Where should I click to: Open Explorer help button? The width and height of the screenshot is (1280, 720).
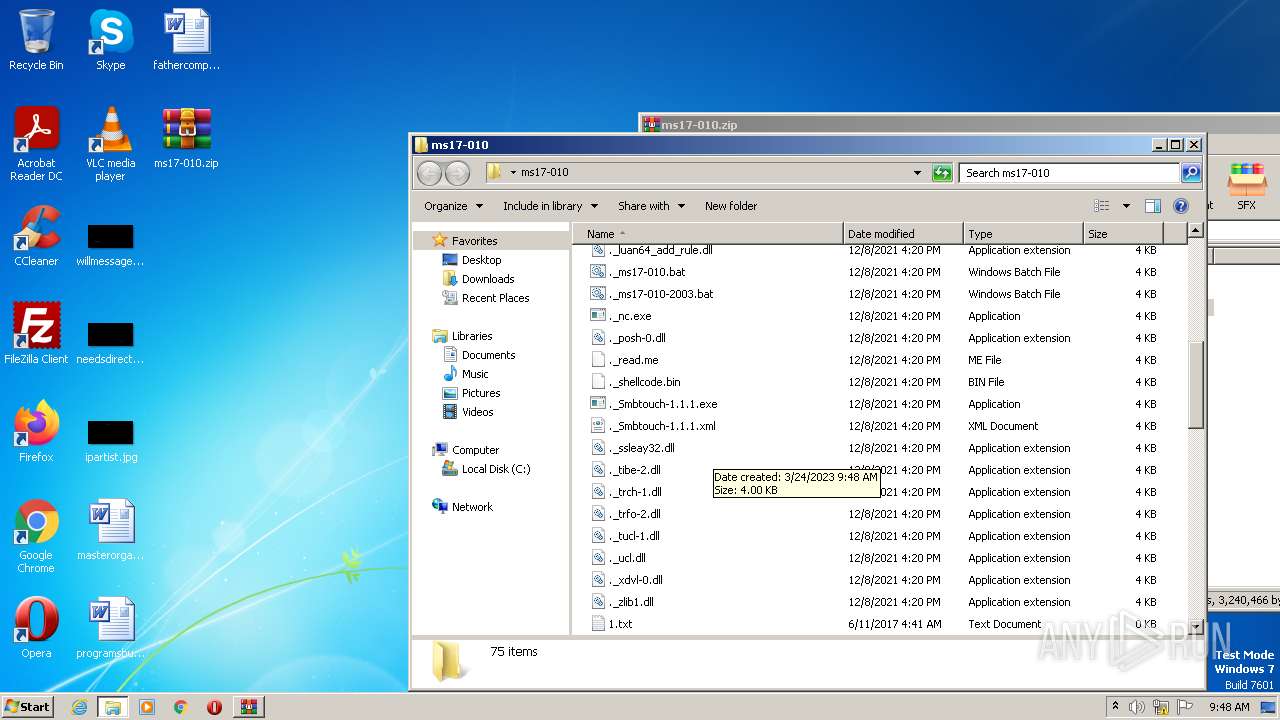click(x=1180, y=206)
